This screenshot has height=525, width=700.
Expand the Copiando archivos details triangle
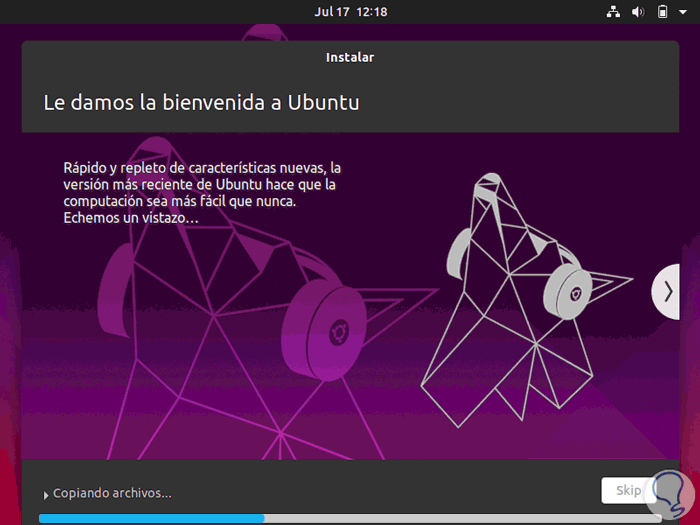pyautogui.click(x=46, y=495)
